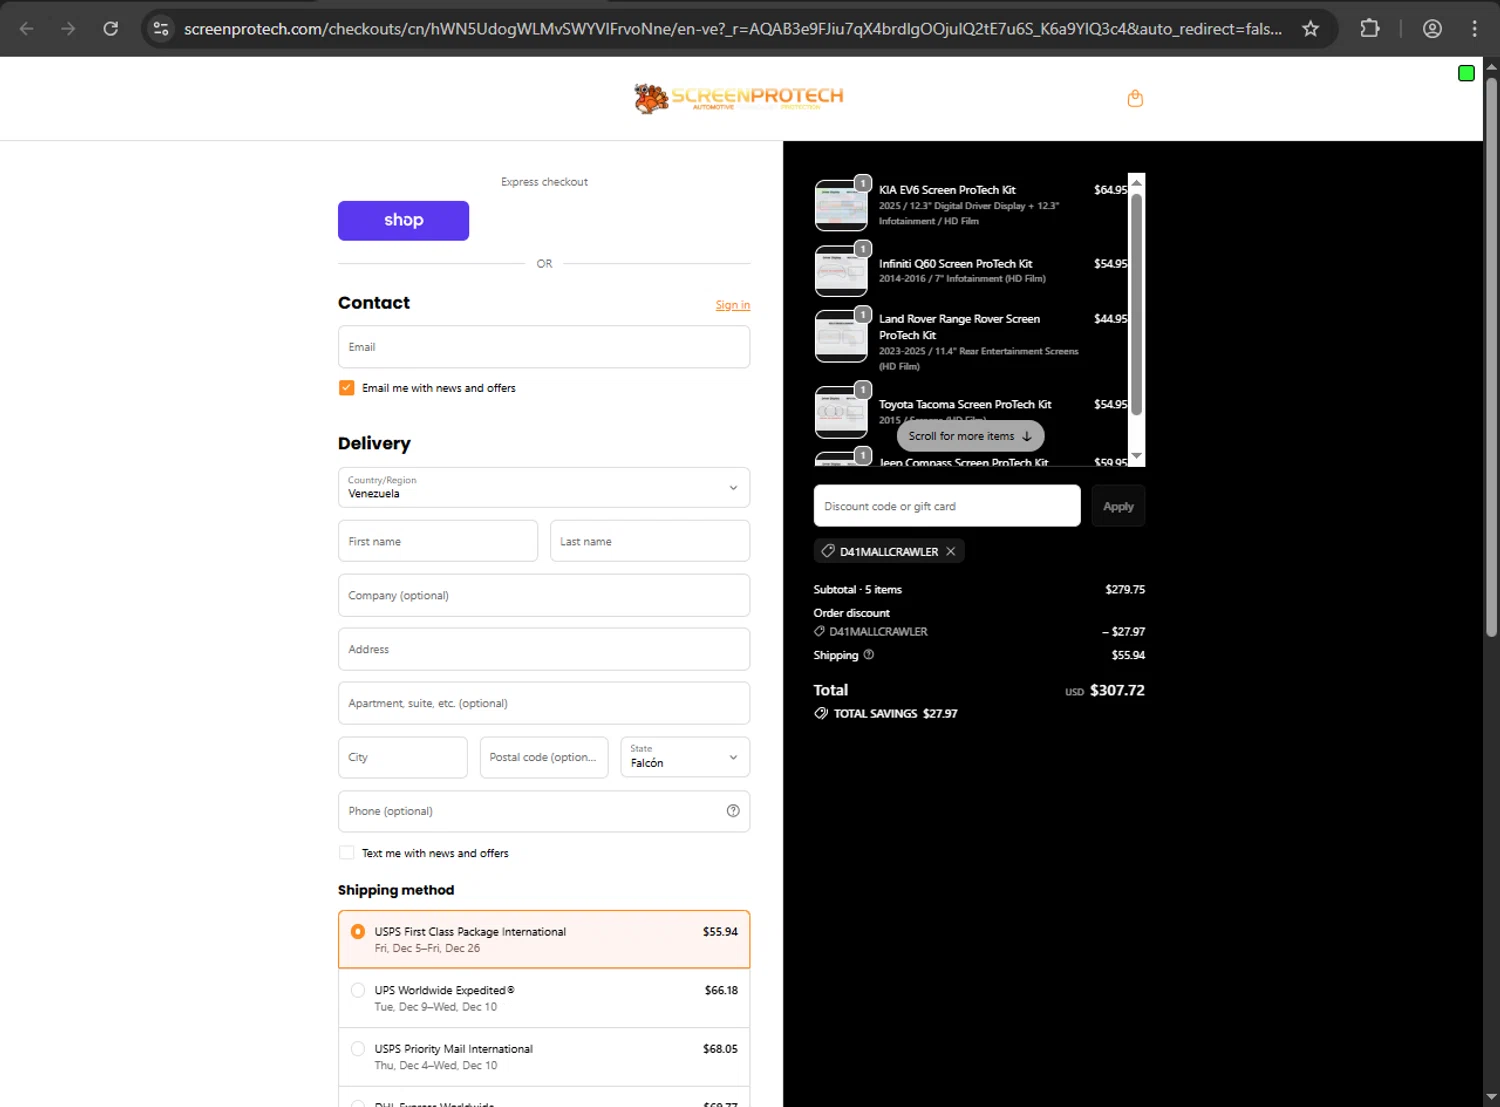Focus the Postal code field

(x=544, y=757)
